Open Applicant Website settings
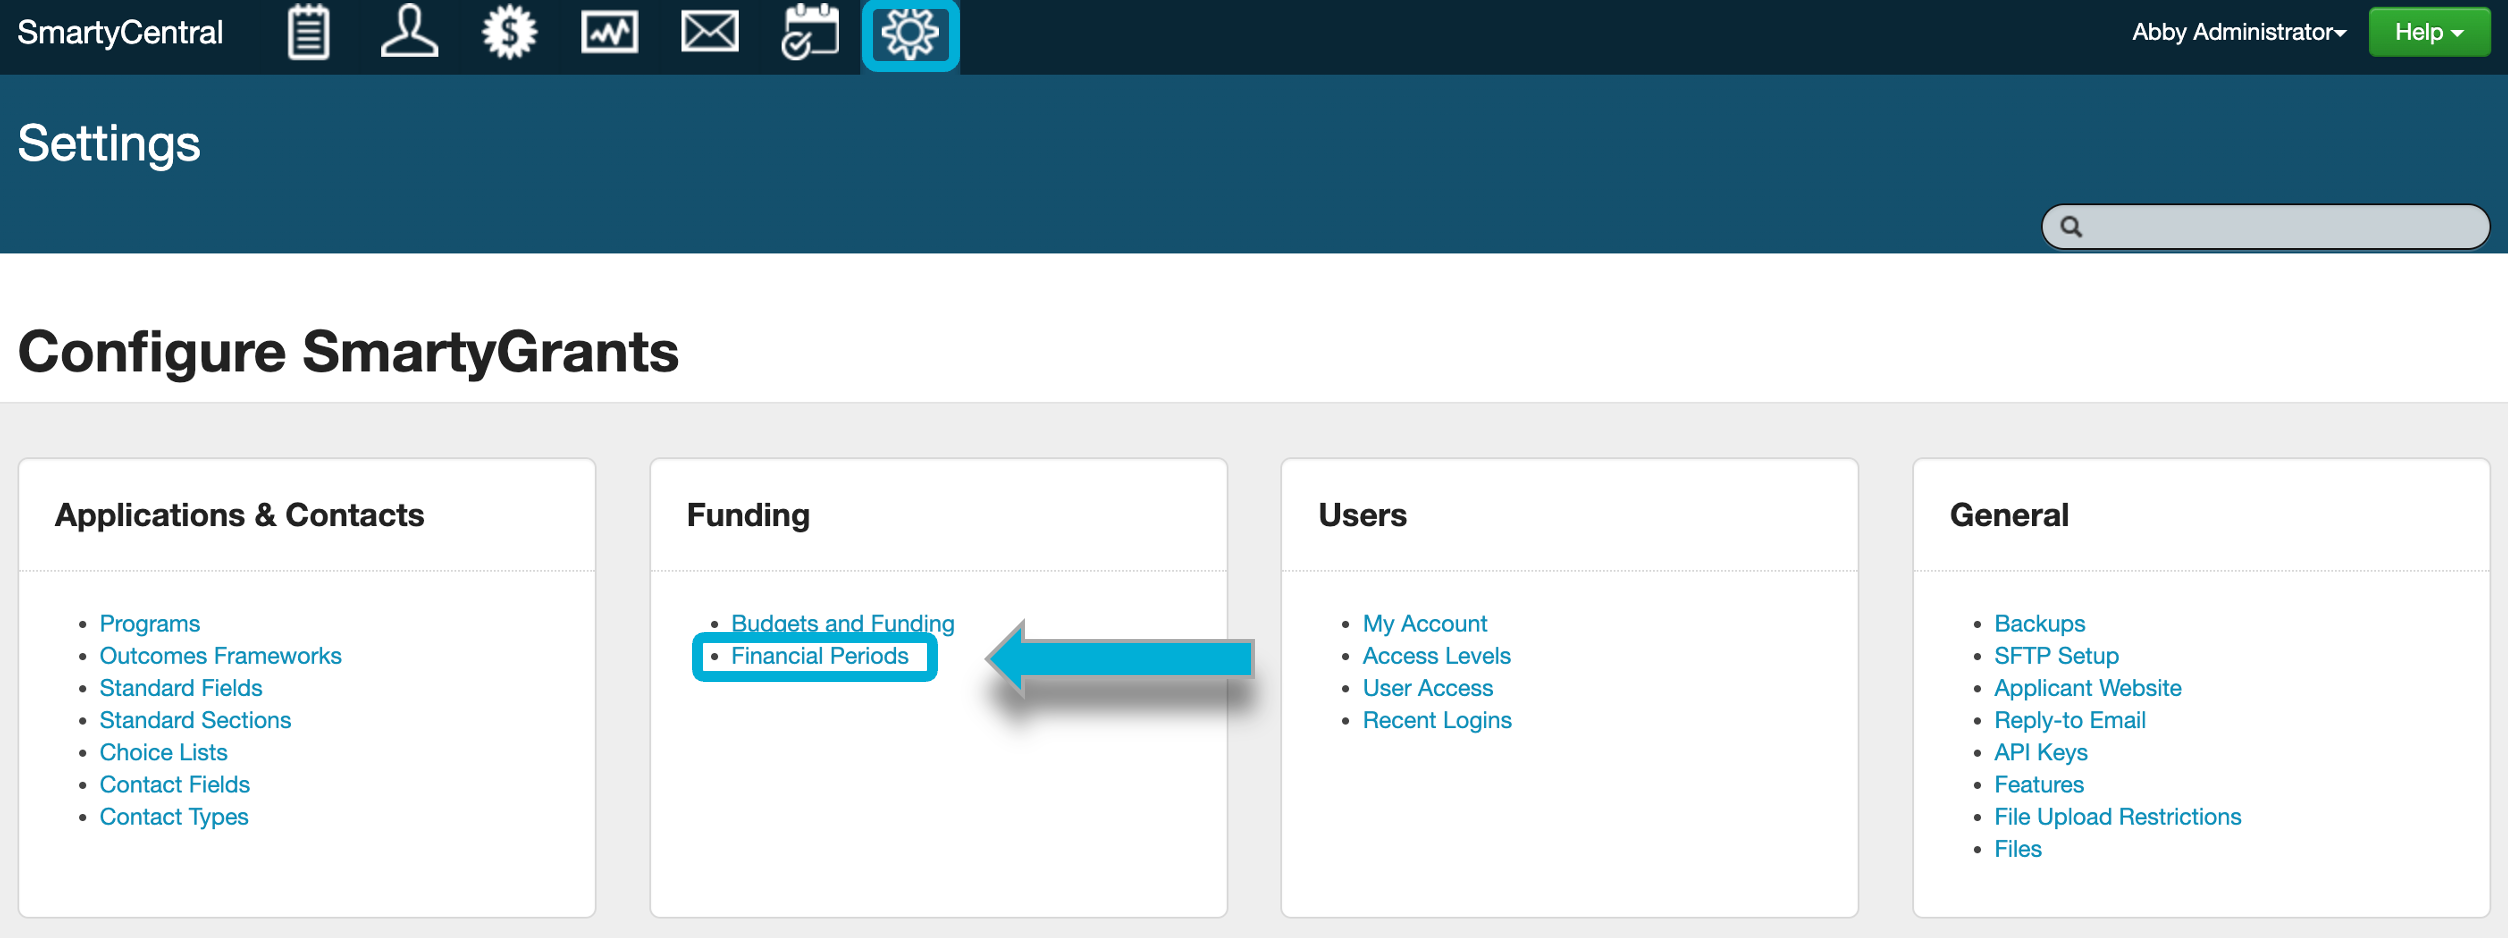 2088,688
